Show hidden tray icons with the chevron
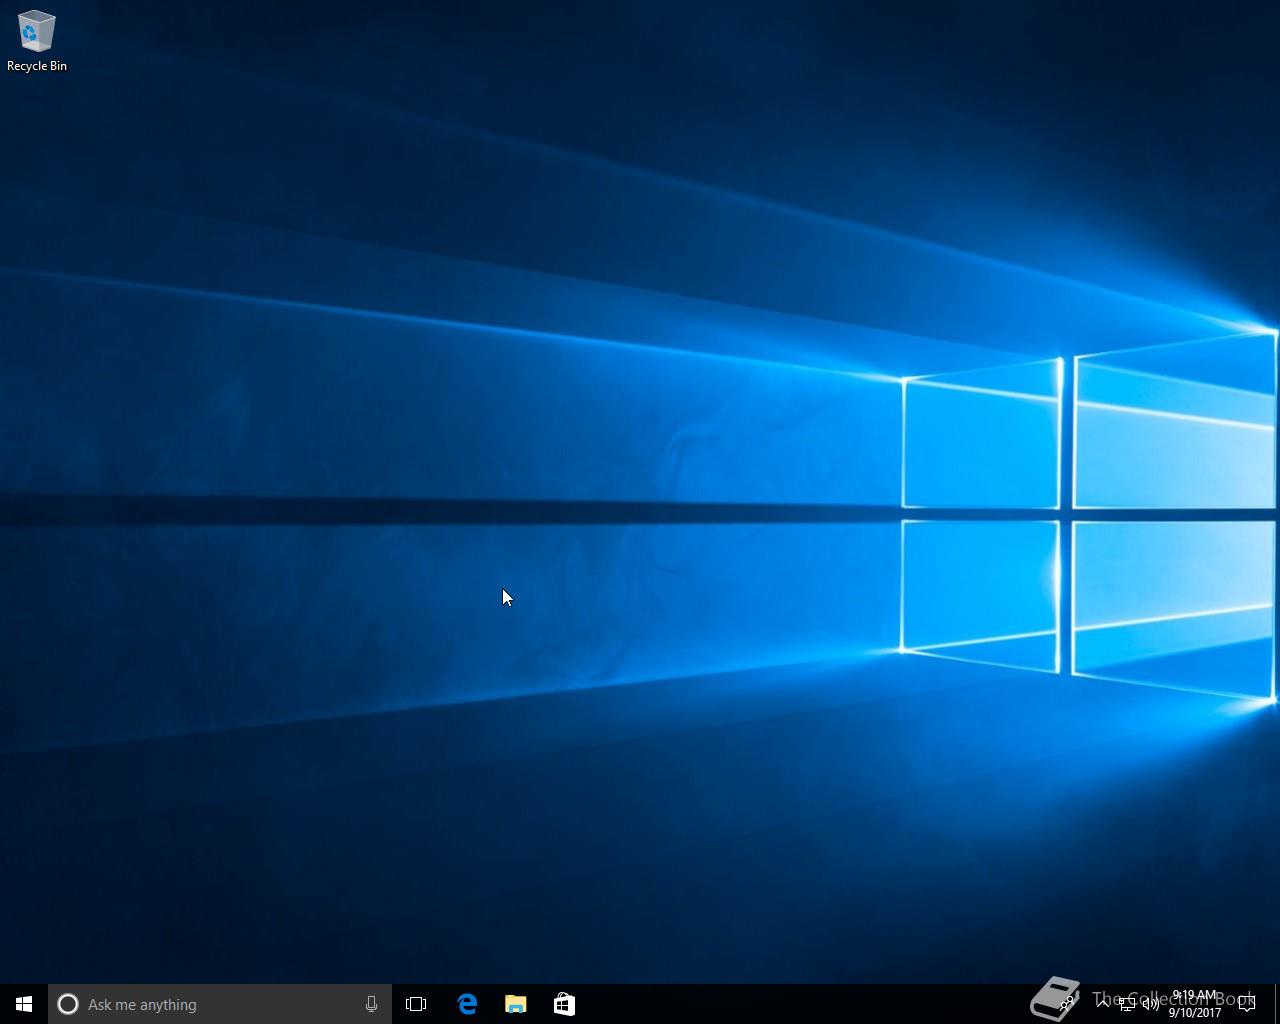The height and width of the screenshot is (1024, 1280). tap(1103, 1003)
